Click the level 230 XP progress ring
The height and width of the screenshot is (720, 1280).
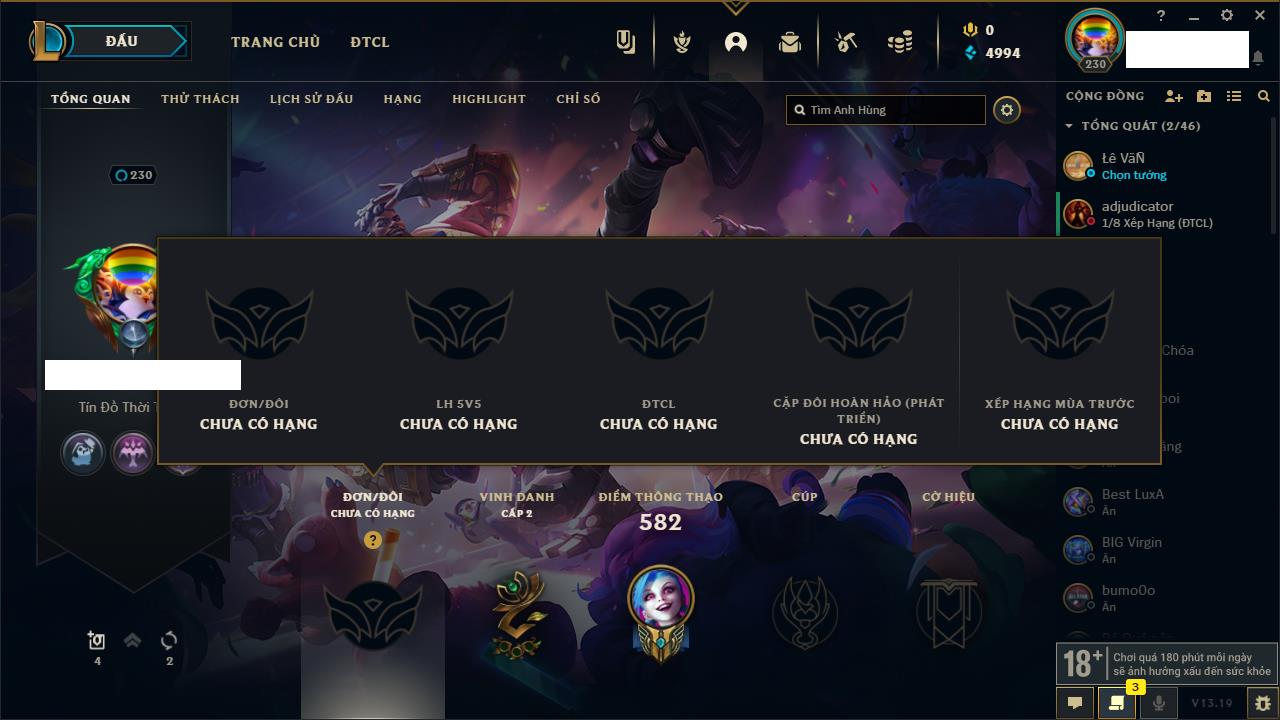pos(134,175)
